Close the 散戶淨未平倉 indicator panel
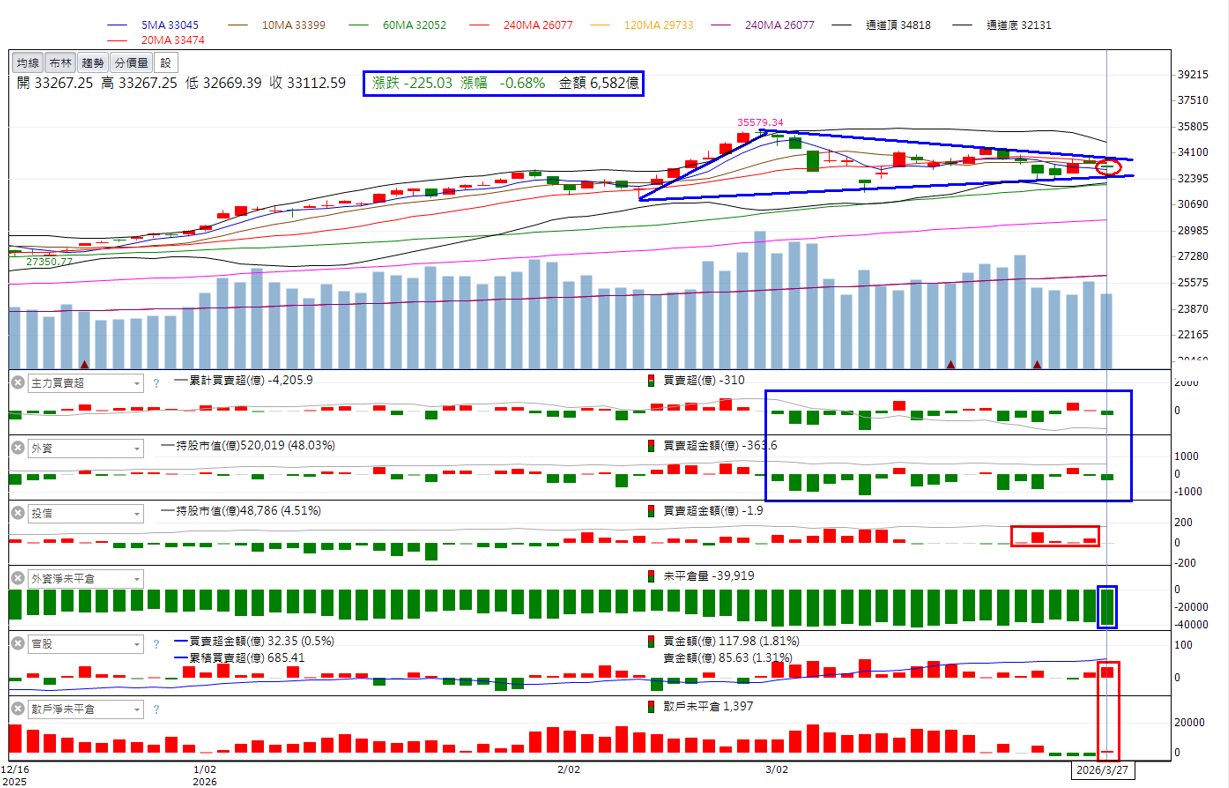This screenshot has width=1229, height=788. click(x=17, y=709)
